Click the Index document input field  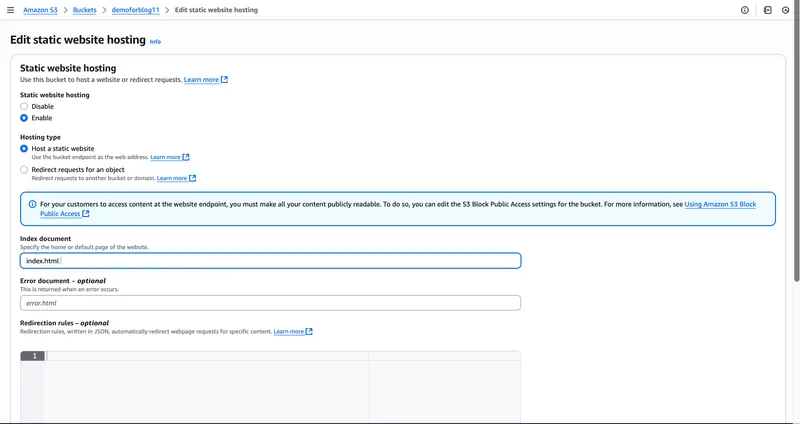pyautogui.click(x=270, y=261)
